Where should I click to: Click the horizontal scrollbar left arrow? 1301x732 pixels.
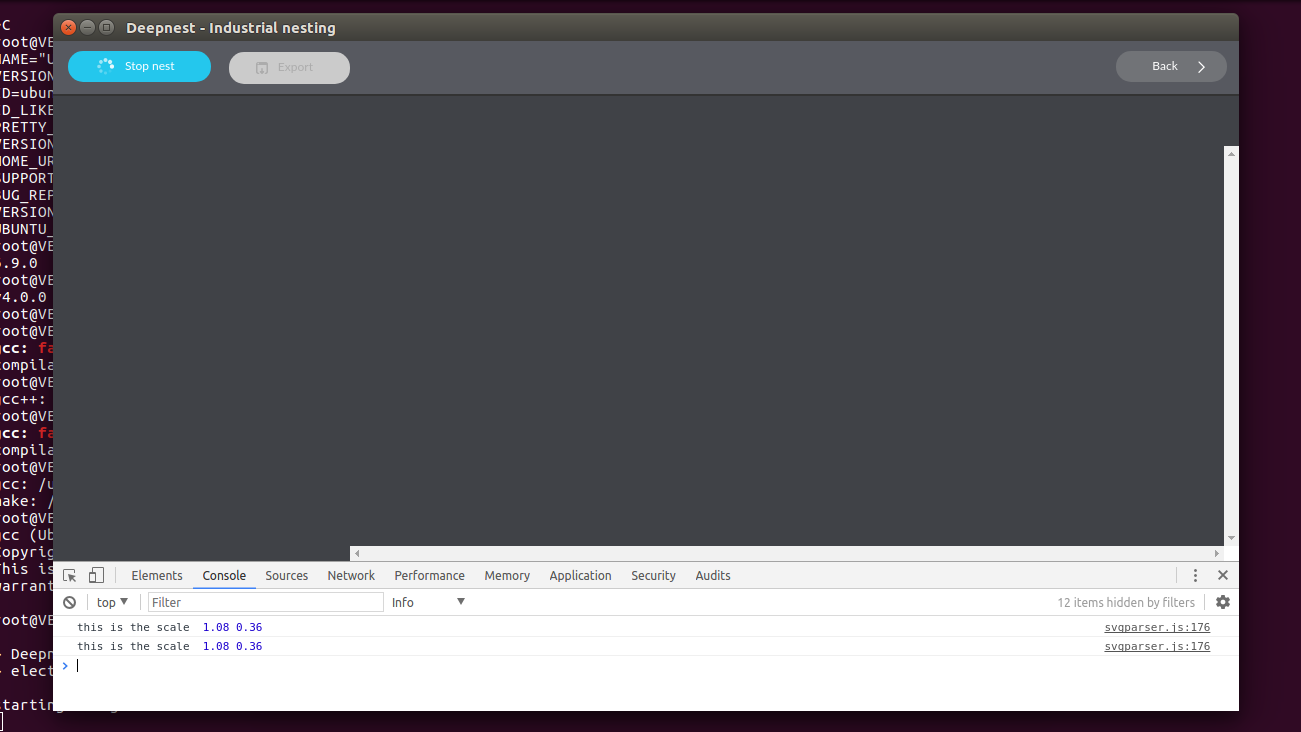click(x=357, y=553)
